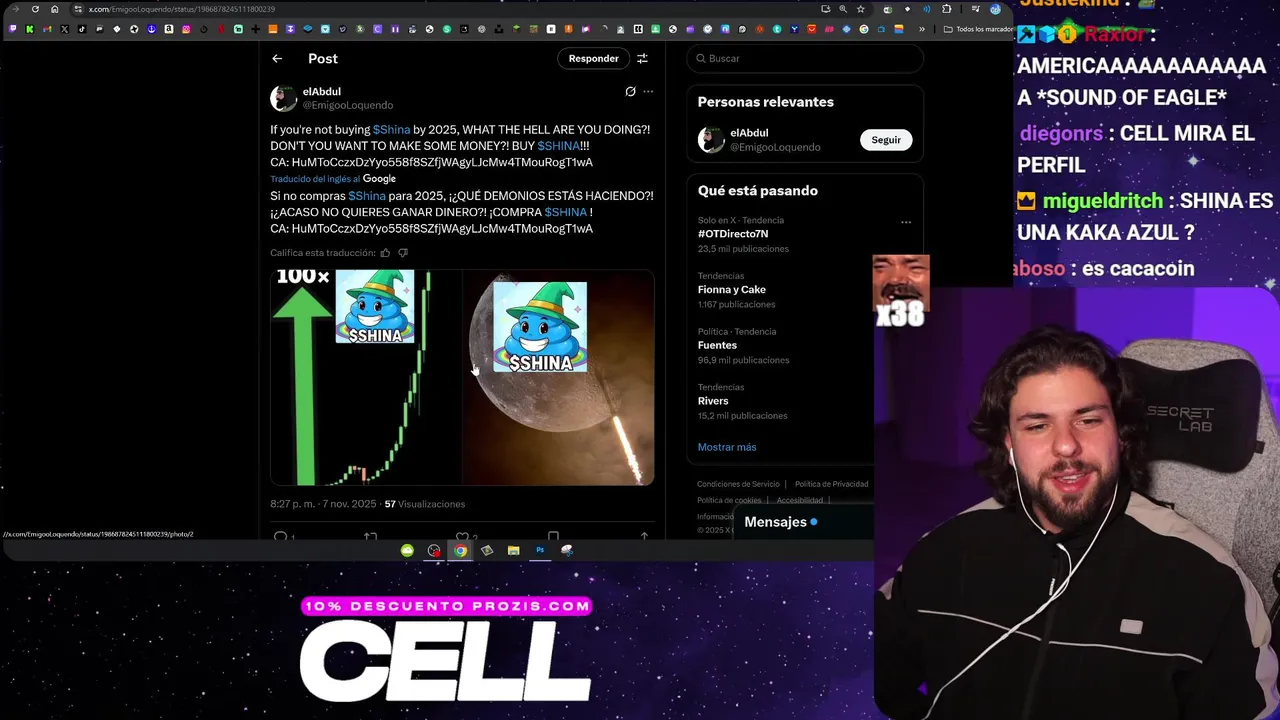This screenshot has width=1280, height=720.
Task: Open the recording app icon with red dot in taskbar
Action: click(434, 550)
